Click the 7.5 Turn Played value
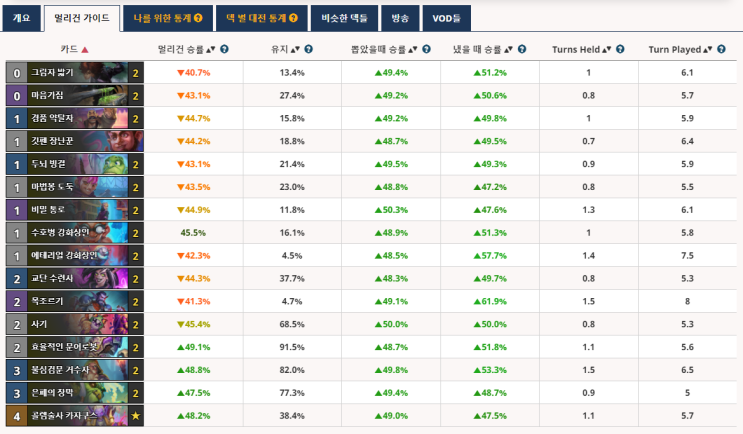The height and width of the screenshot is (434, 743). (x=687, y=255)
